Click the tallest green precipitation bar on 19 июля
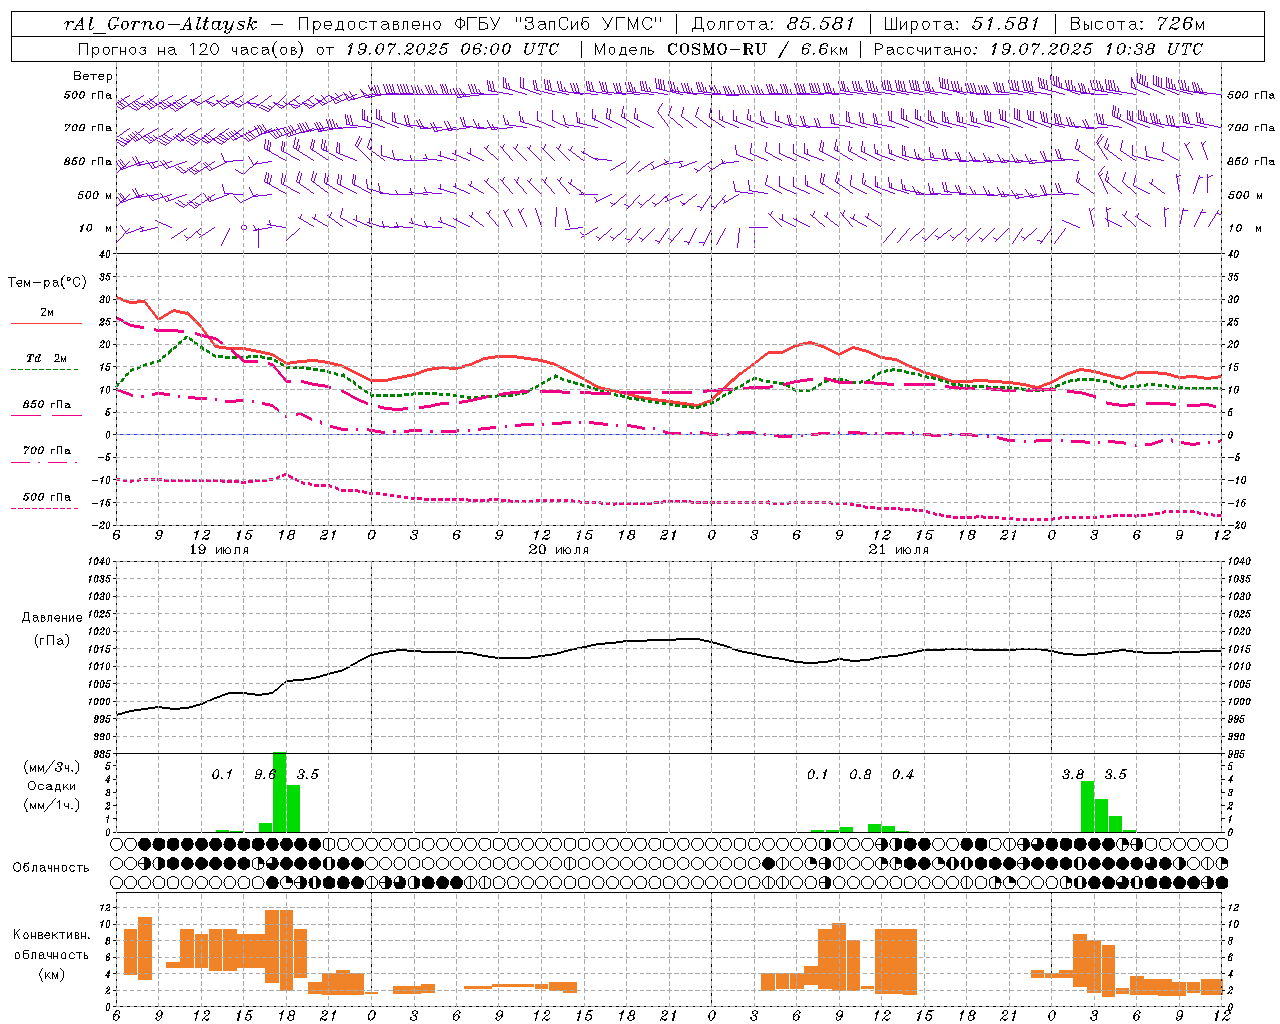The image size is (1280, 1024). coord(280,792)
